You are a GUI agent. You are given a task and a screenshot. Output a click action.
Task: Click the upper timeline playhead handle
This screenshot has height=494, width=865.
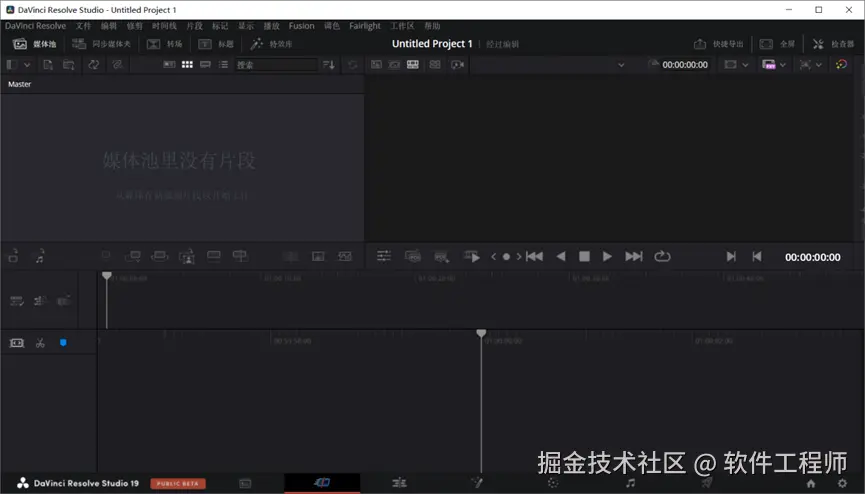106,275
